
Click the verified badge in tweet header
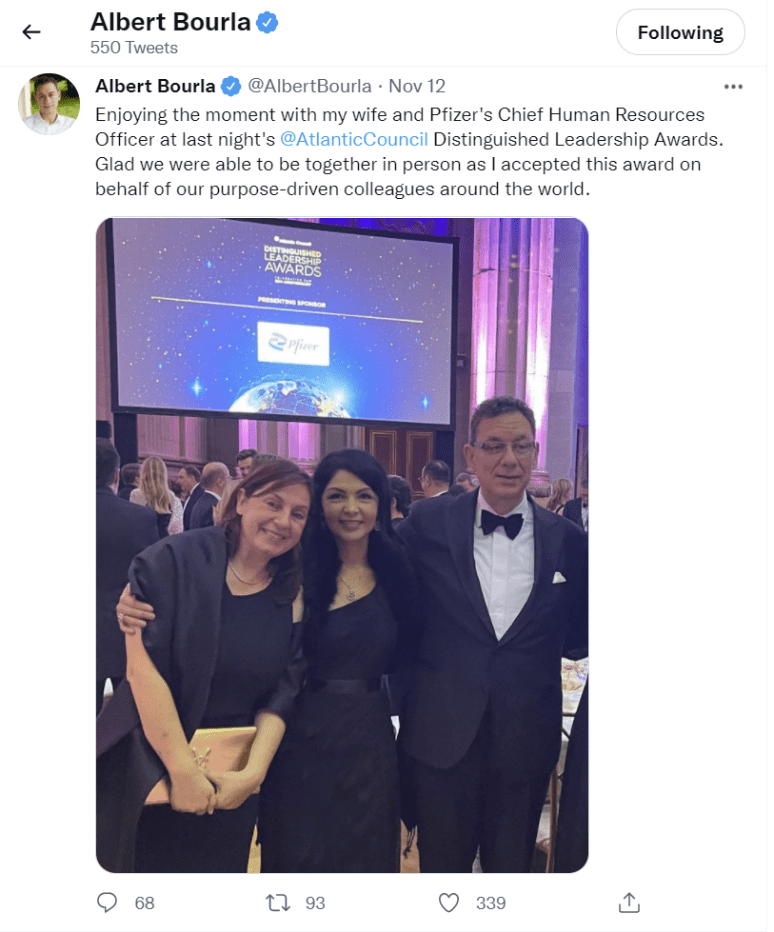[231, 87]
